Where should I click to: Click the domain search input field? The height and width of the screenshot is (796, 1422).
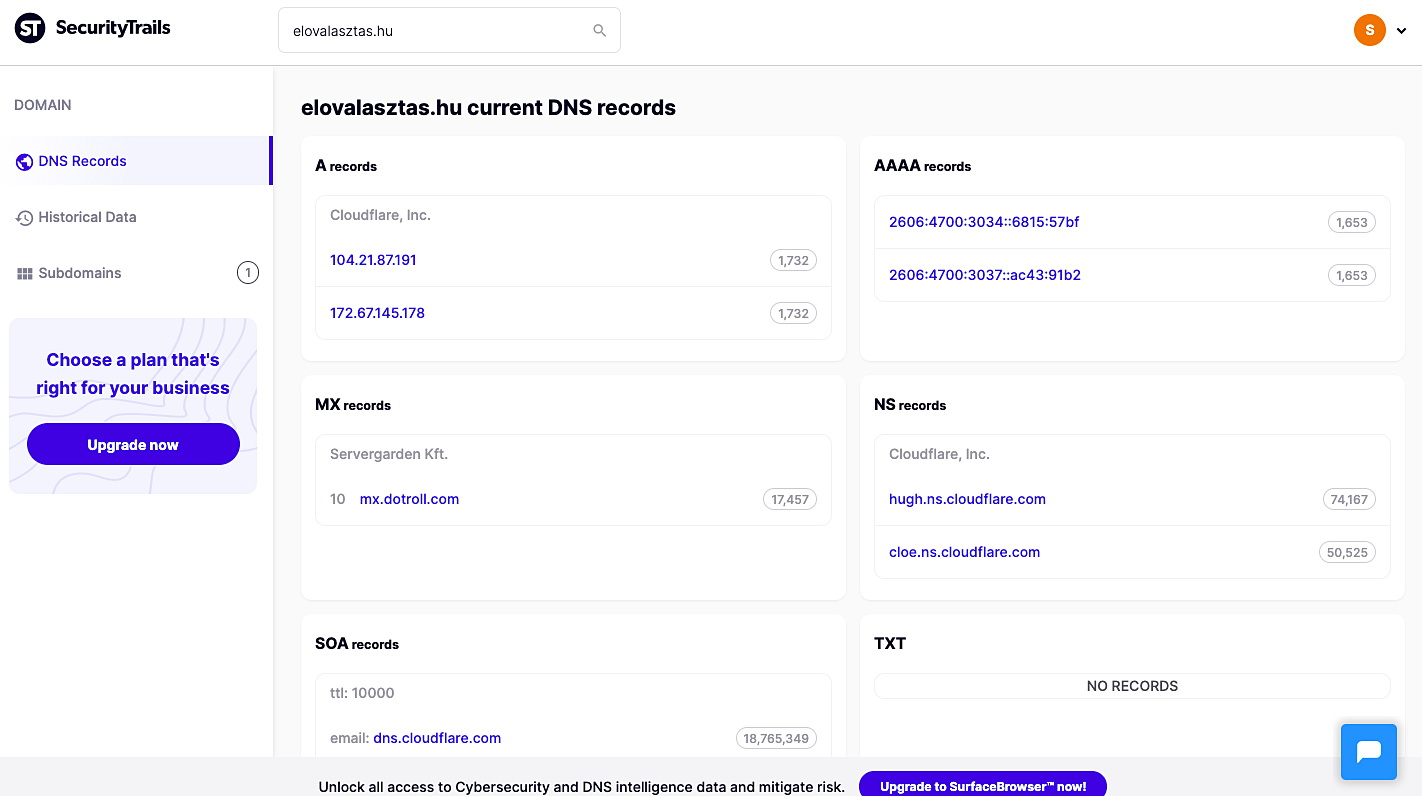pyautogui.click(x=449, y=30)
